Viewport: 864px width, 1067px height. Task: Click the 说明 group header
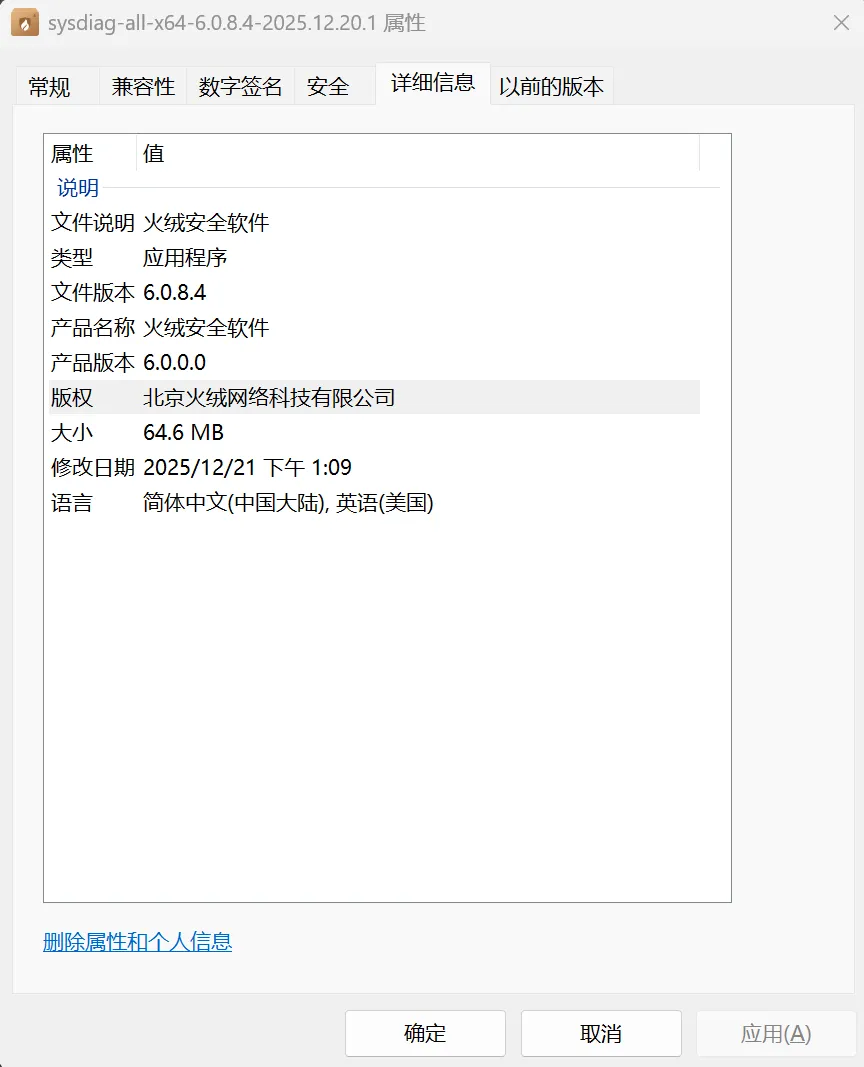coord(76,187)
